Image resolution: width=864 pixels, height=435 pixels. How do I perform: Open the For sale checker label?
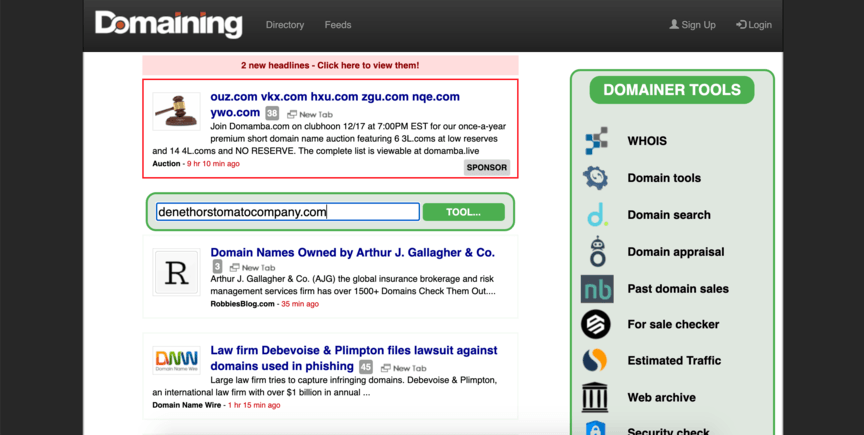tap(673, 324)
